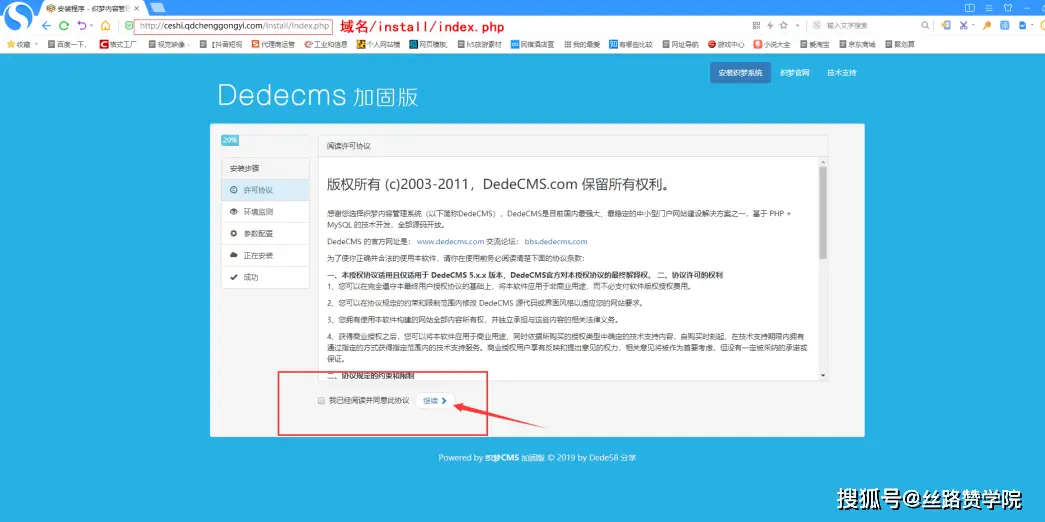Click the green security shield icon
The width and height of the screenshot is (1045, 522).
129,26
